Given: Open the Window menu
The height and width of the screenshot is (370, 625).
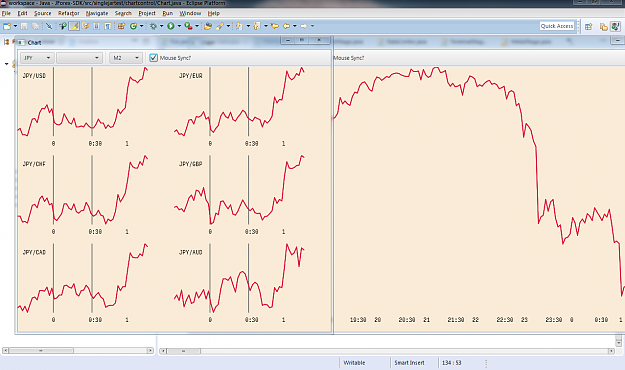Looking at the screenshot, I should click(190, 13).
